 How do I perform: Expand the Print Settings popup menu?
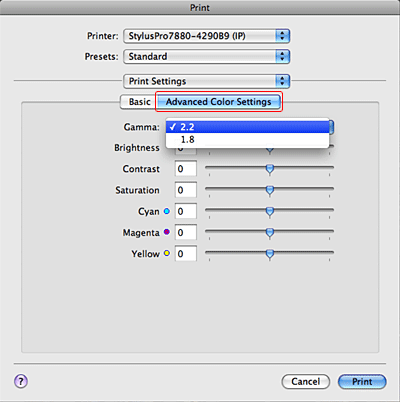(206, 81)
